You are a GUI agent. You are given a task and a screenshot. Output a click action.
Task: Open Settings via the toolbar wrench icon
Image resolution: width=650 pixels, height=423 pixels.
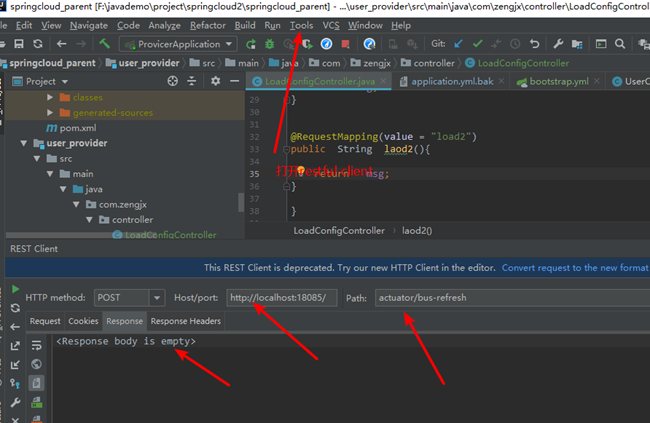[x=558, y=44]
